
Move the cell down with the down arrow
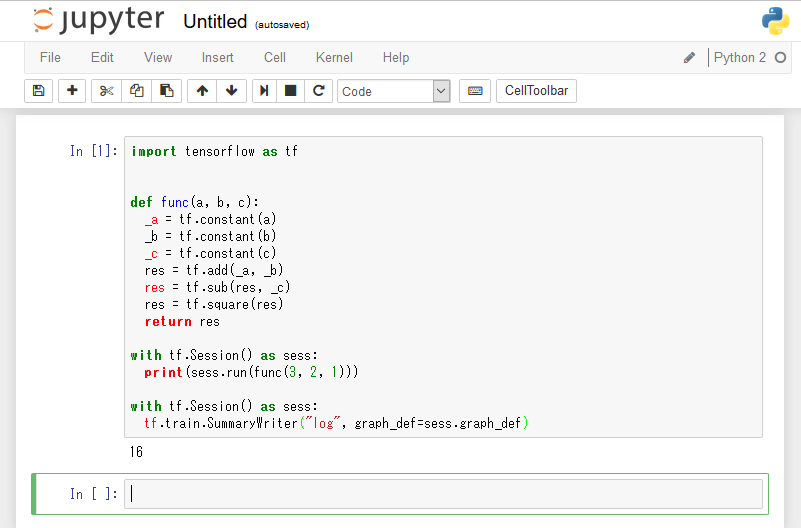coord(231,91)
